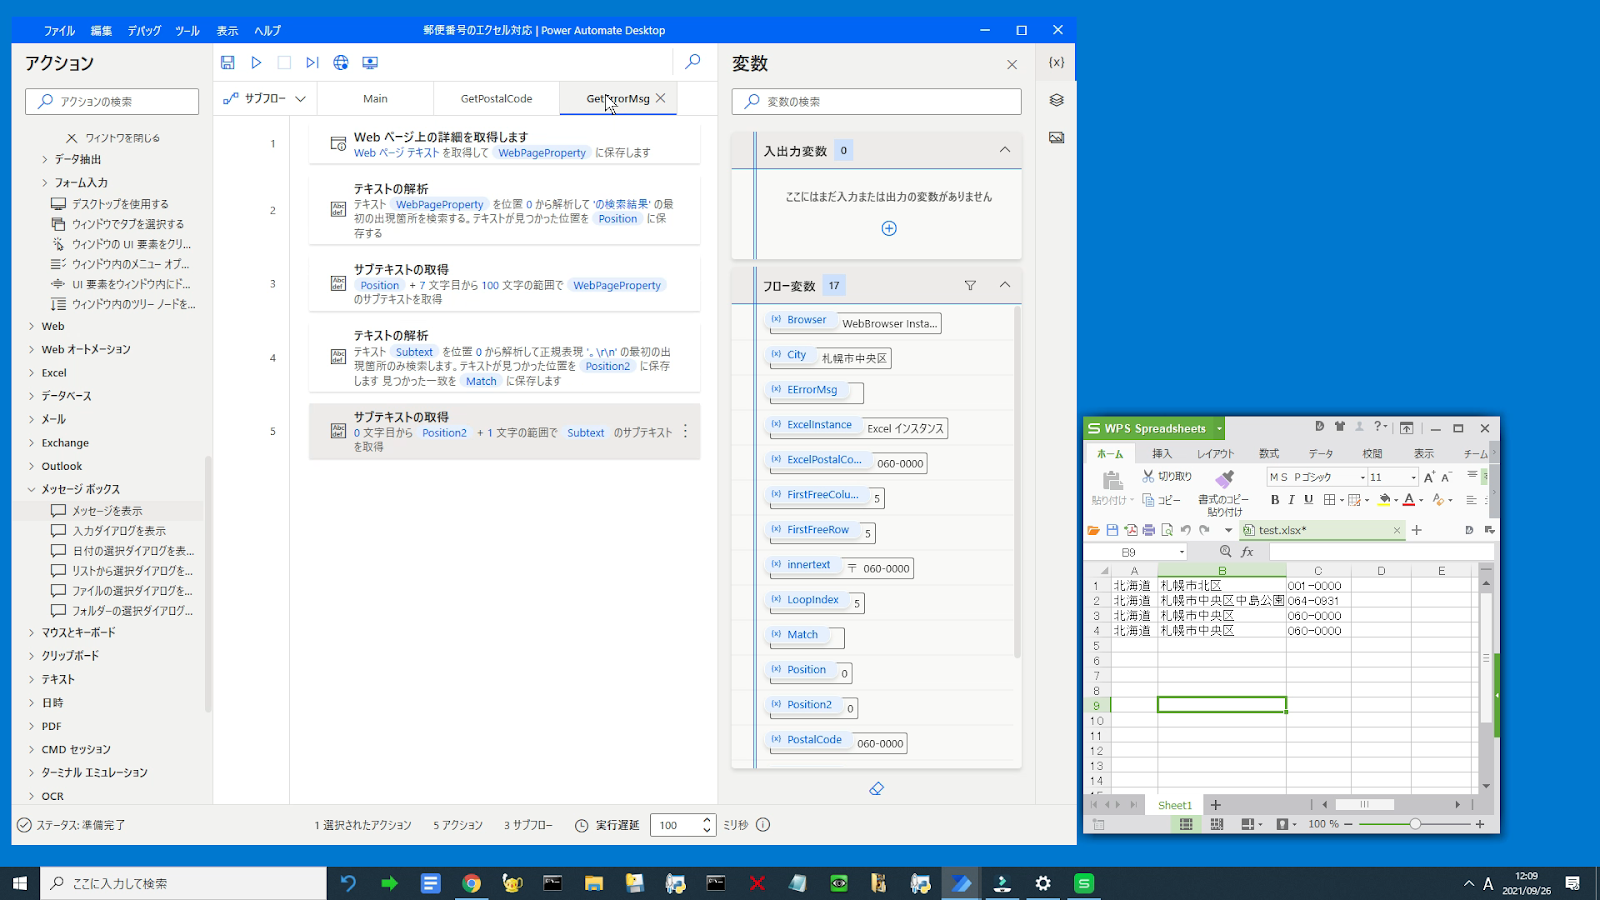Open the subflow dropdown
Image resolution: width=1600 pixels, height=900 pixels.
click(x=265, y=99)
